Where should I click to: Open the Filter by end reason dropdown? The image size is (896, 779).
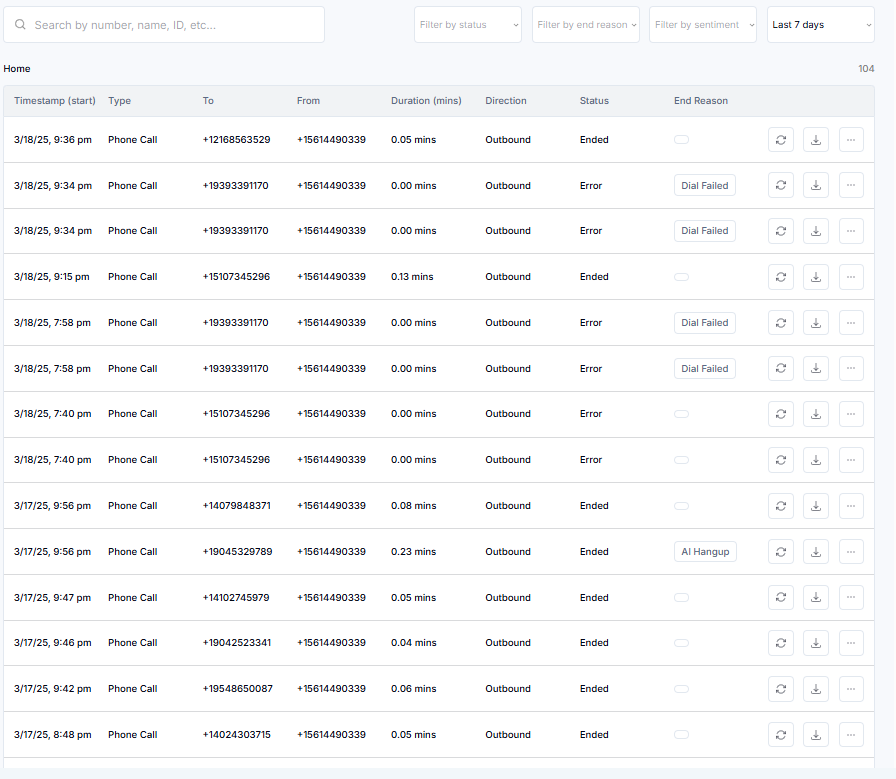pos(585,24)
